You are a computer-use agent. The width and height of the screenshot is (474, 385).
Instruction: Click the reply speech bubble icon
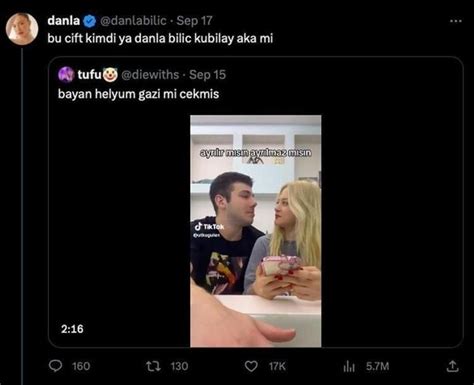point(55,366)
